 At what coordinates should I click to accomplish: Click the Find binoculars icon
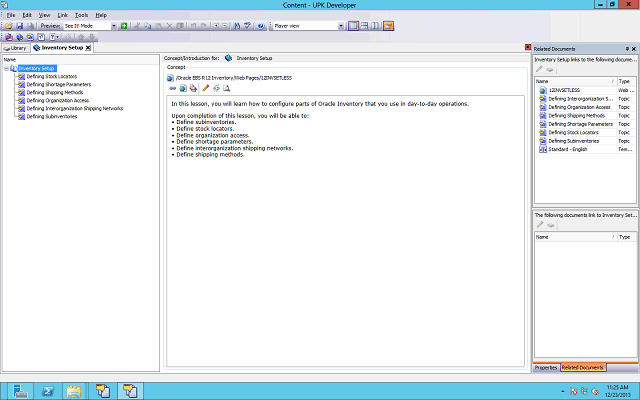(236, 26)
